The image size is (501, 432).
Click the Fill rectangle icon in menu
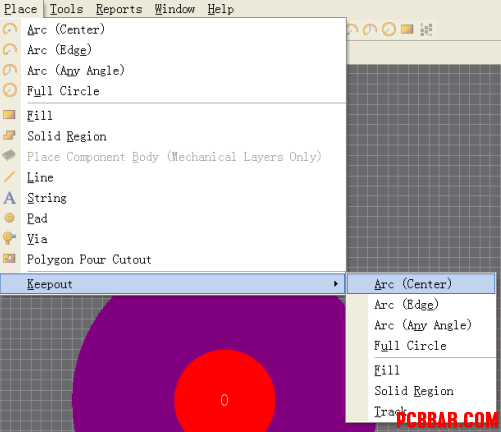click(9, 115)
